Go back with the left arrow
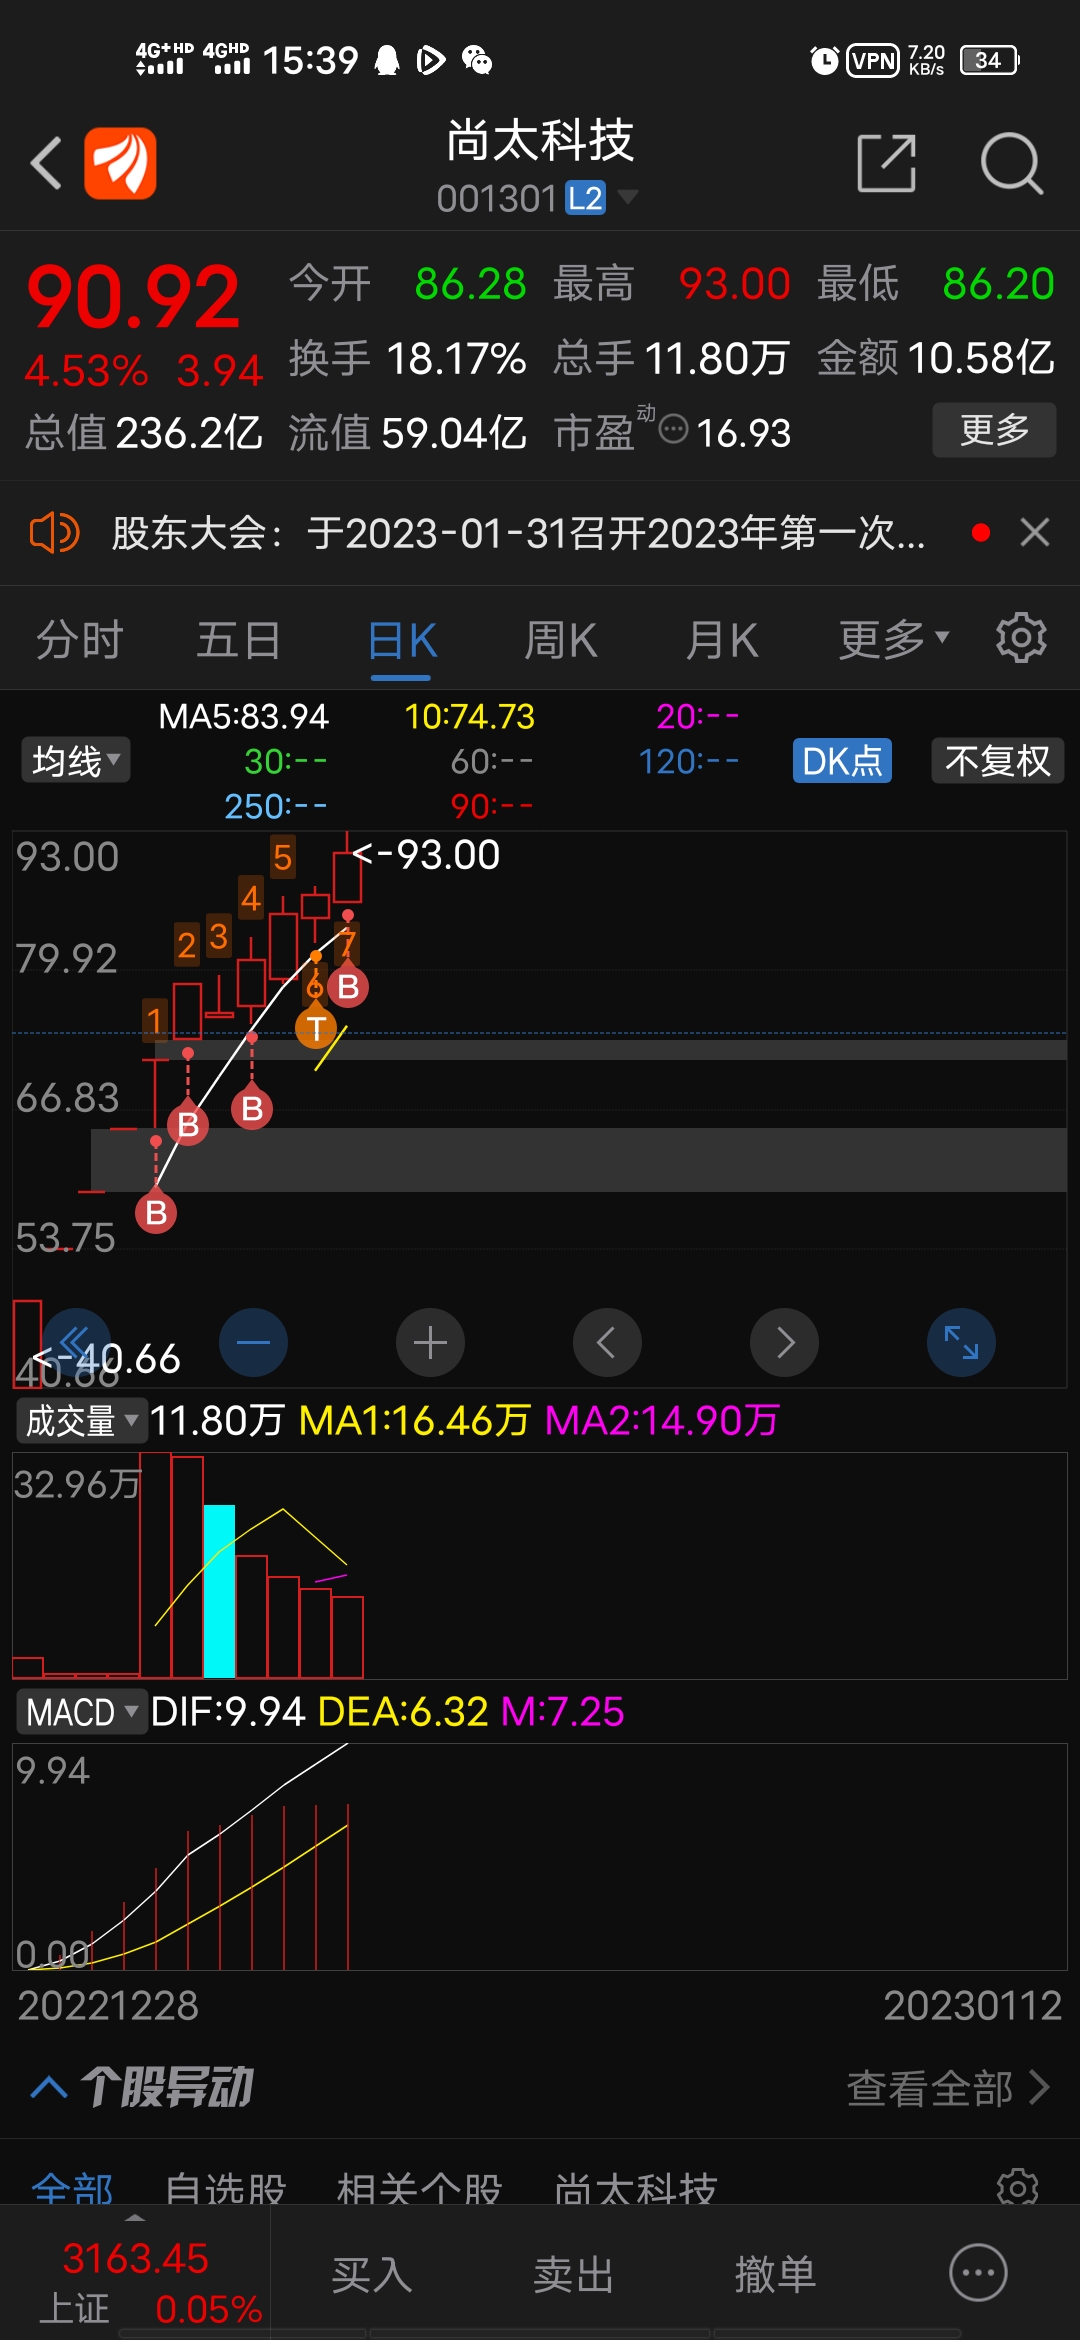1080x2340 pixels. point(47,163)
